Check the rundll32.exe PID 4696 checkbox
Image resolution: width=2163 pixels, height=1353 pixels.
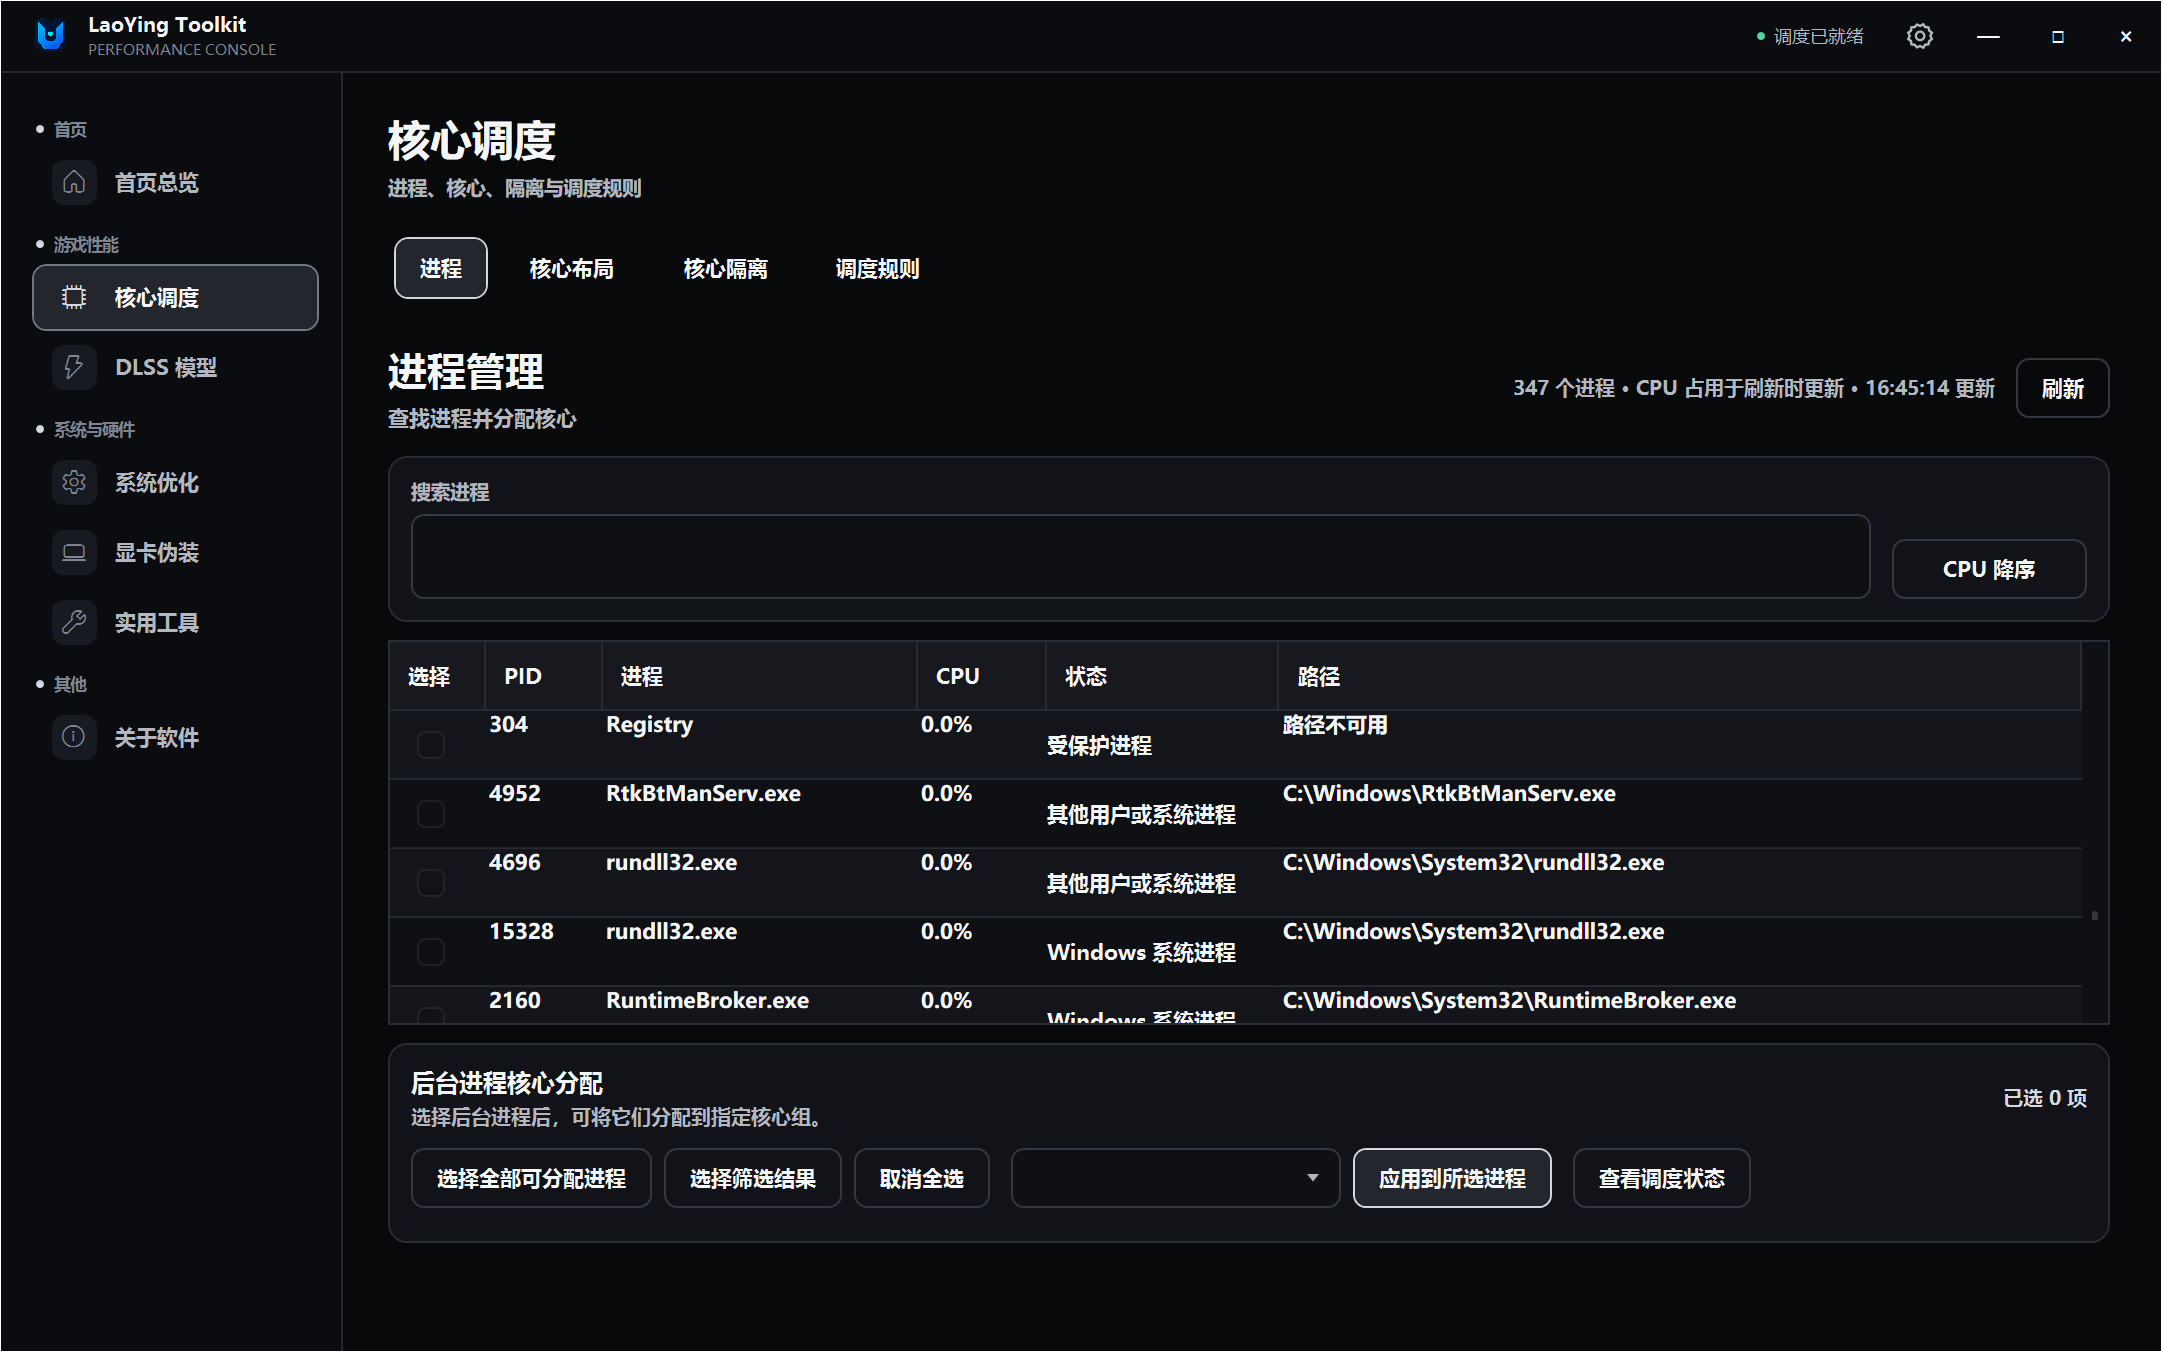point(431,883)
